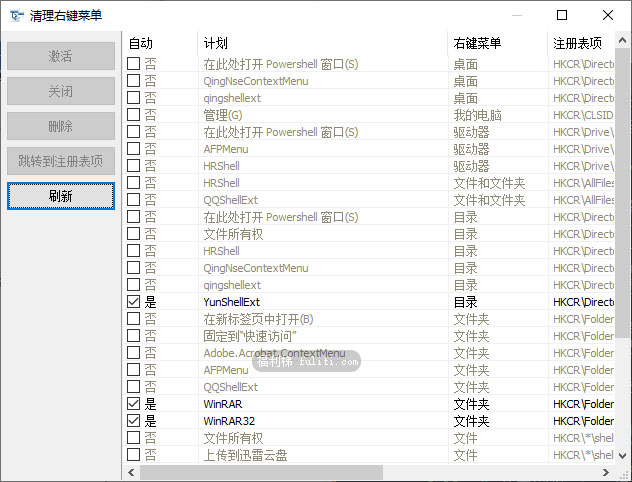Refresh the list with the 刷新 button
The height and width of the screenshot is (482, 632).
point(60,196)
